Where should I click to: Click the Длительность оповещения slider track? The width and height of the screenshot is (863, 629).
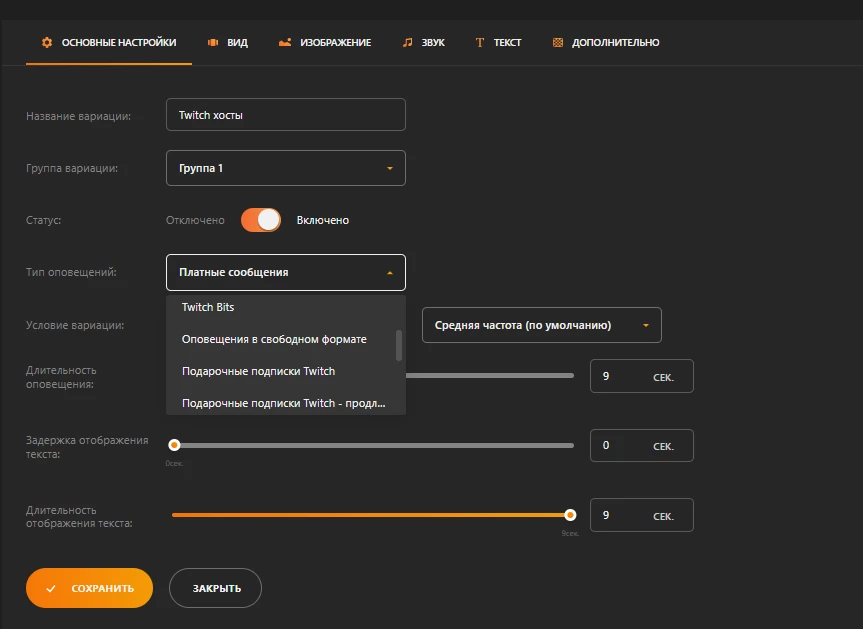tap(490, 375)
